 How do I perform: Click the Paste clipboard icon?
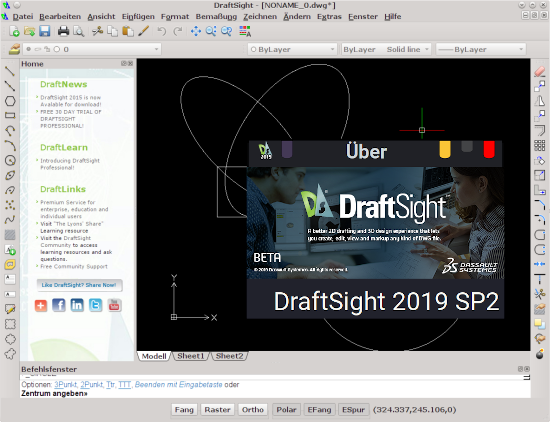coord(128,32)
